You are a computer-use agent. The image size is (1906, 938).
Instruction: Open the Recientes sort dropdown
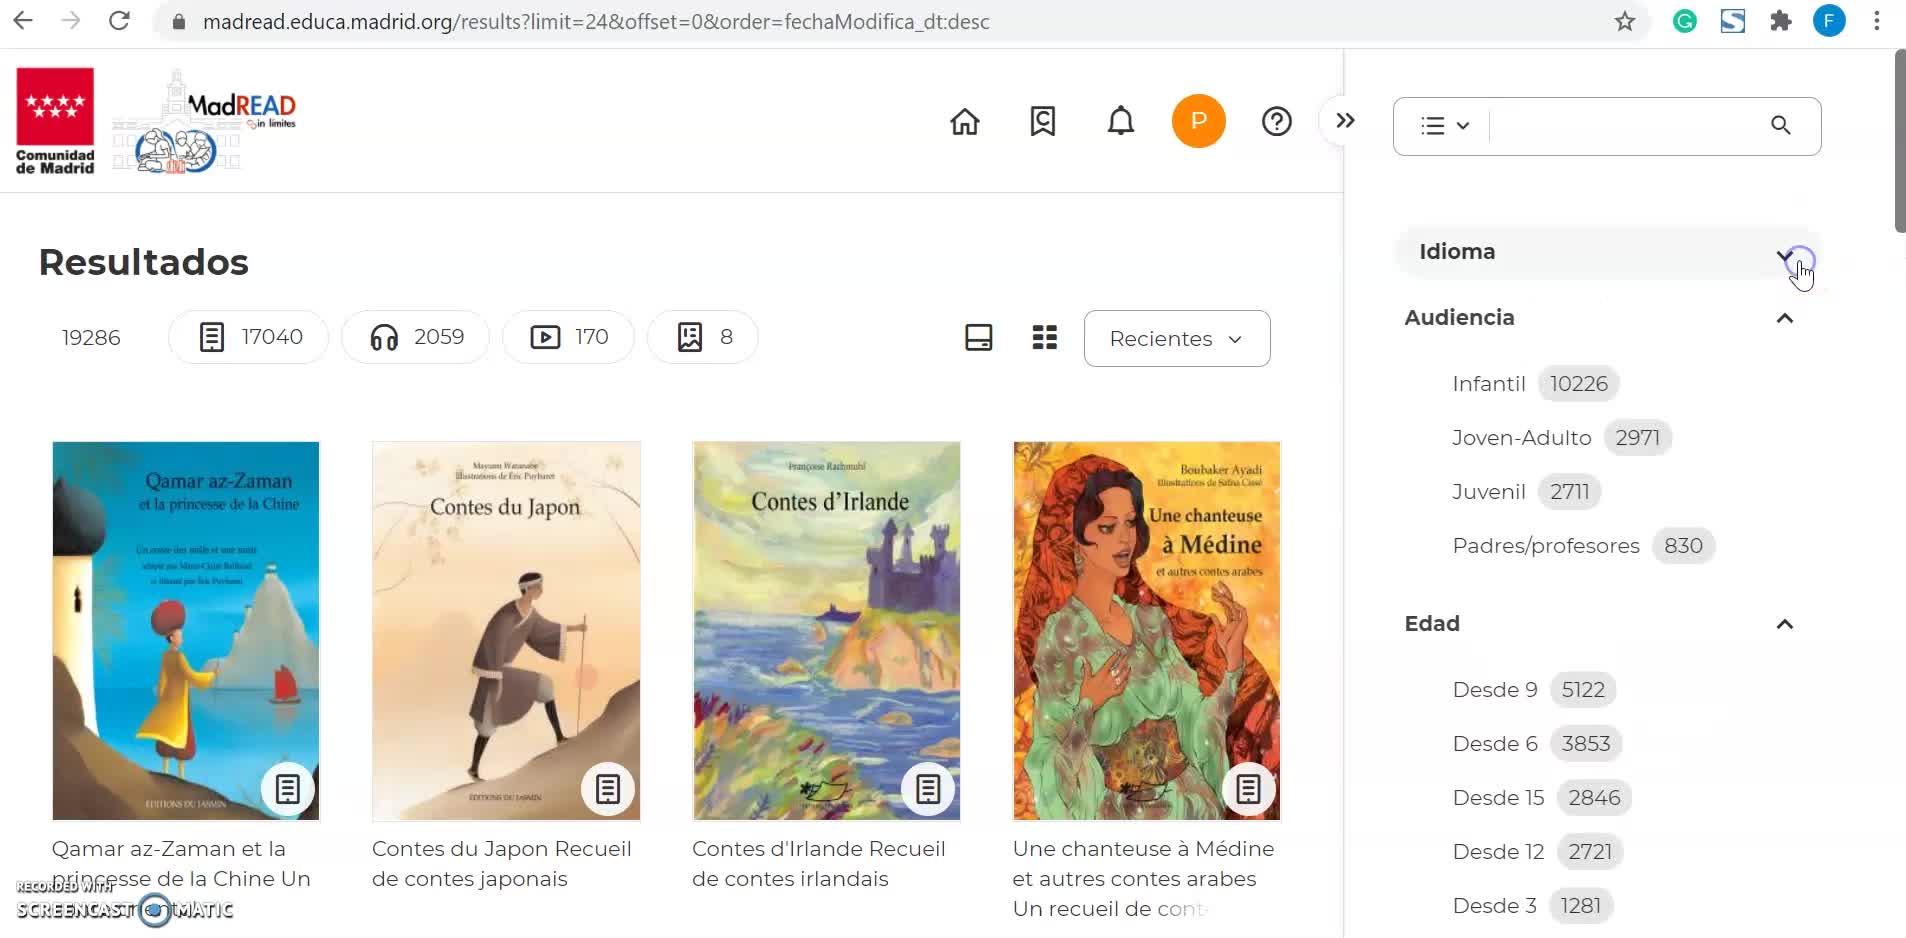[x=1176, y=339]
